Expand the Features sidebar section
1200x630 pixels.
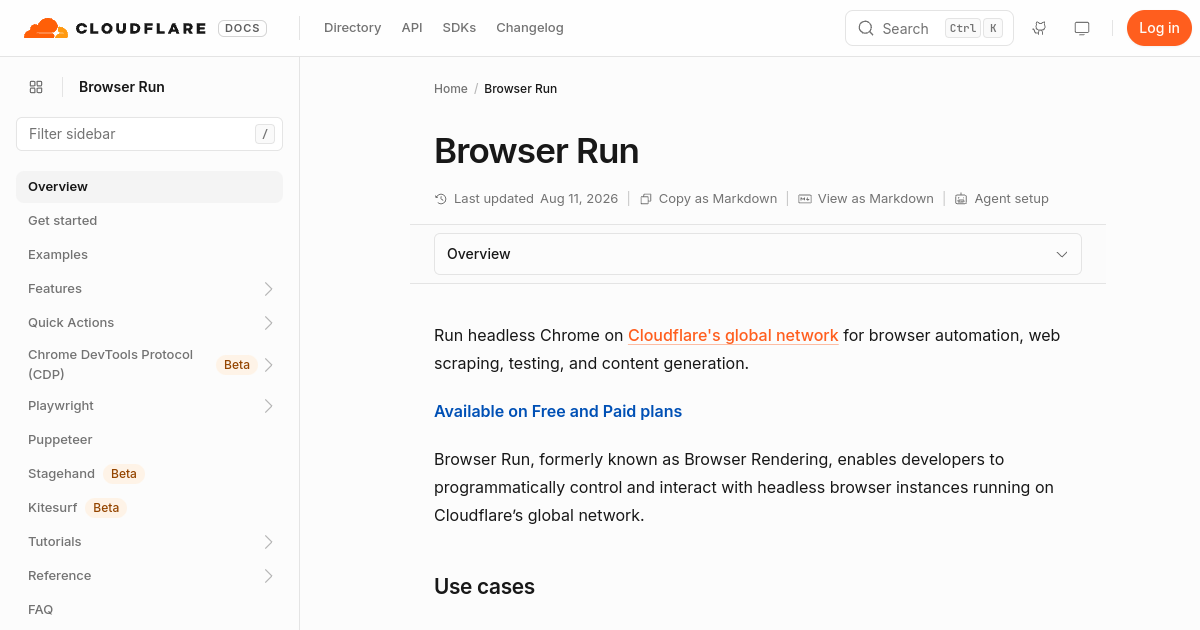point(268,289)
